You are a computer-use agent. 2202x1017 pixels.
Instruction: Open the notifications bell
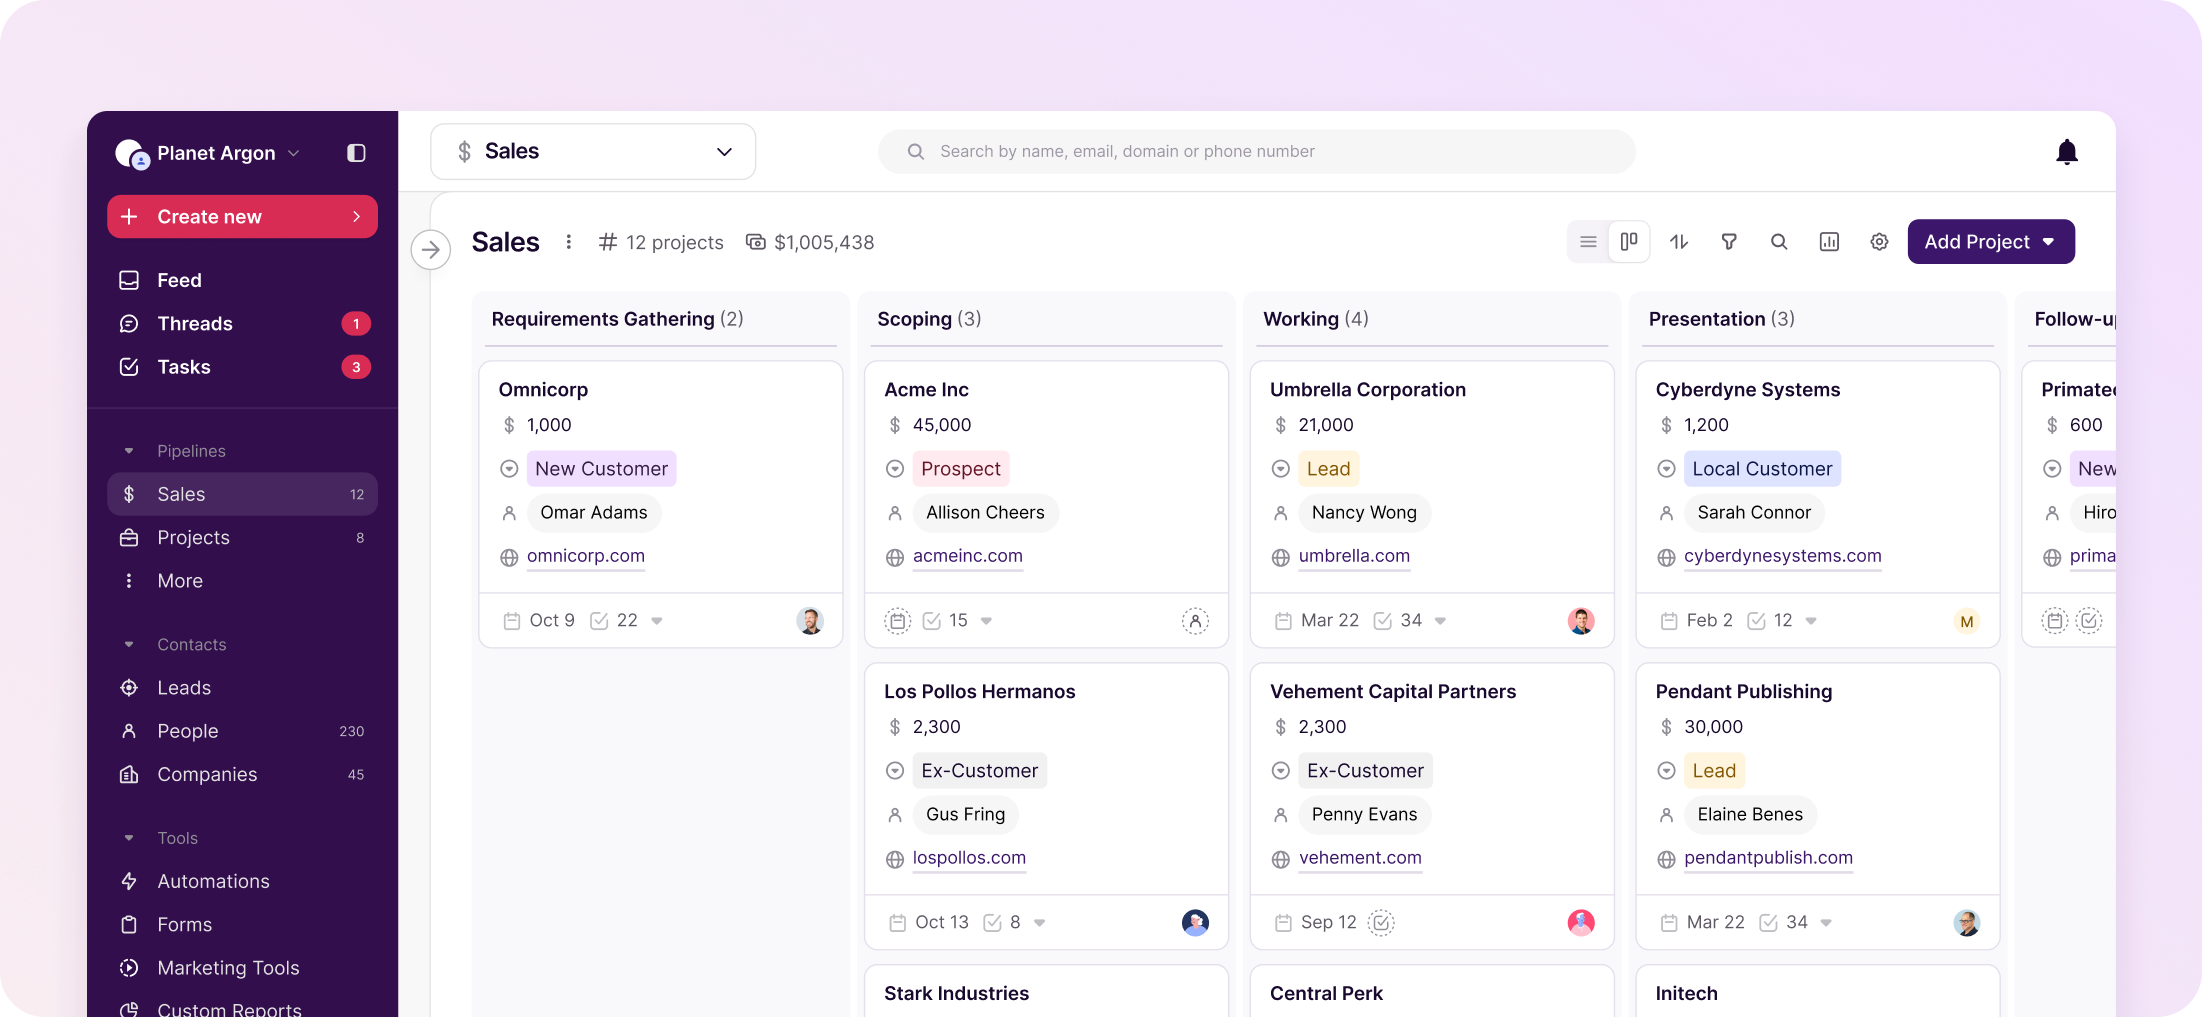click(2067, 152)
